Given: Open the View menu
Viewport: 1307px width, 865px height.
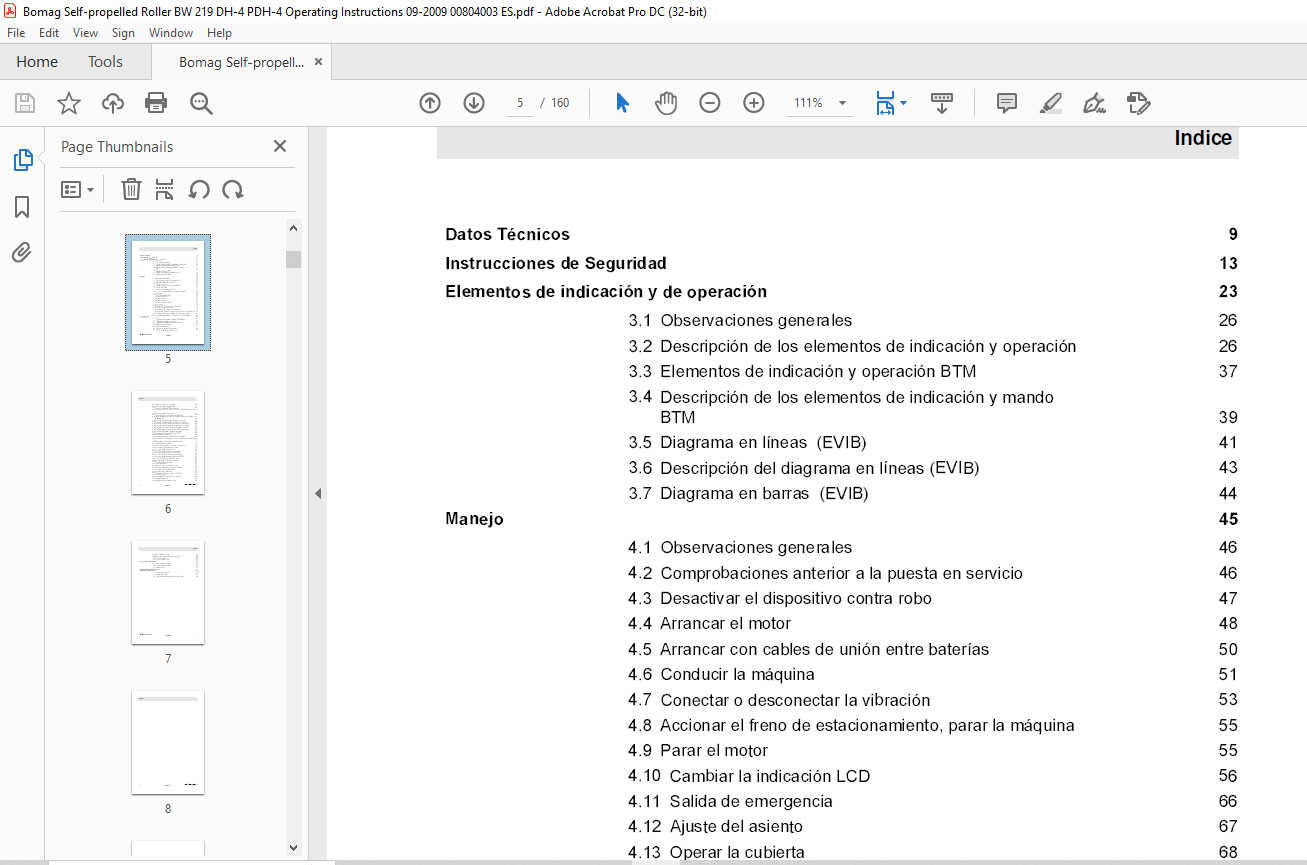Looking at the screenshot, I should [85, 33].
